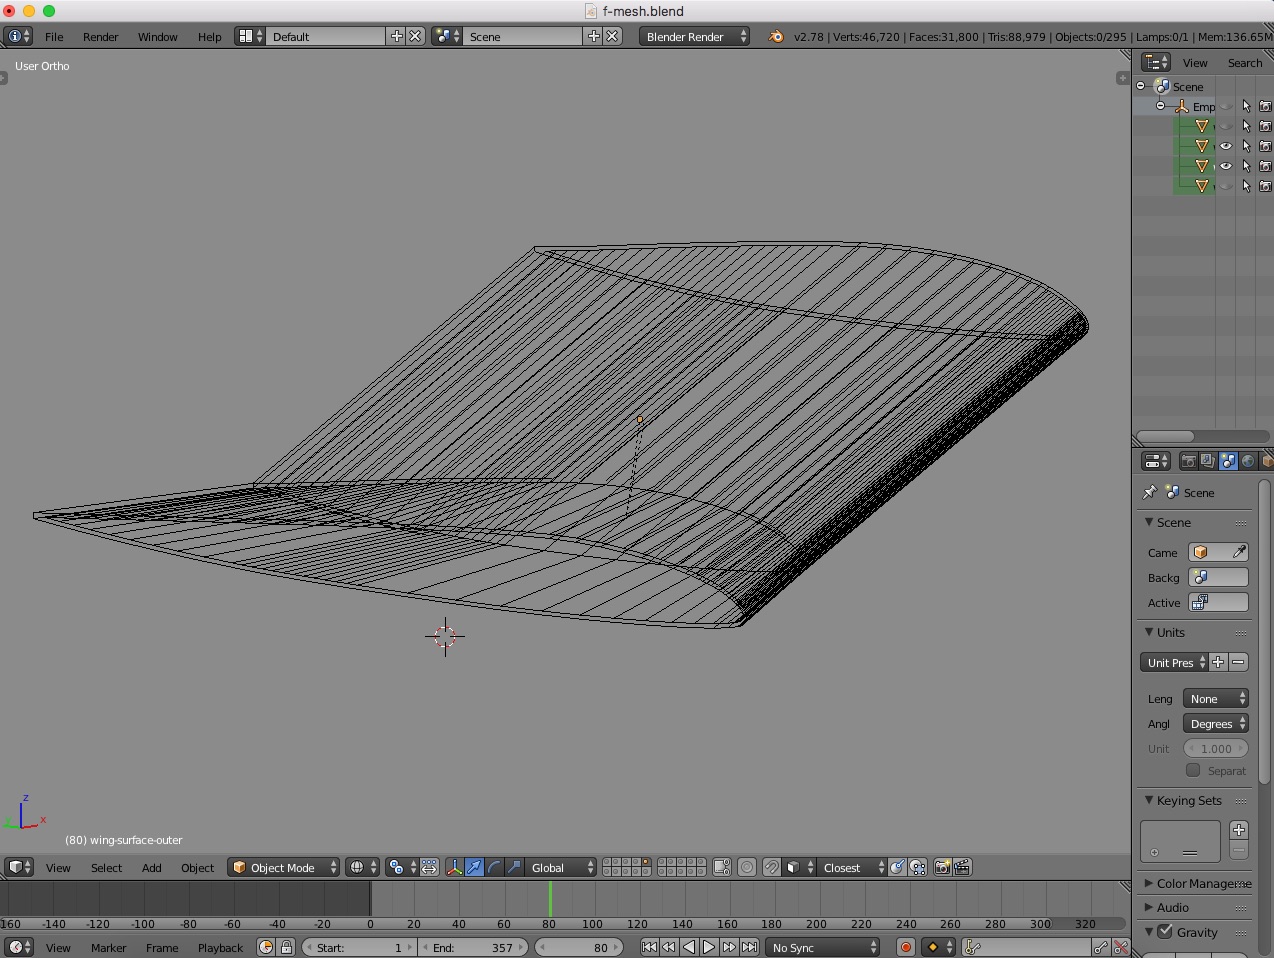The image size is (1274, 958).
Task: Open the Length unit None dropdown
Action: (x=1216, y=698)
